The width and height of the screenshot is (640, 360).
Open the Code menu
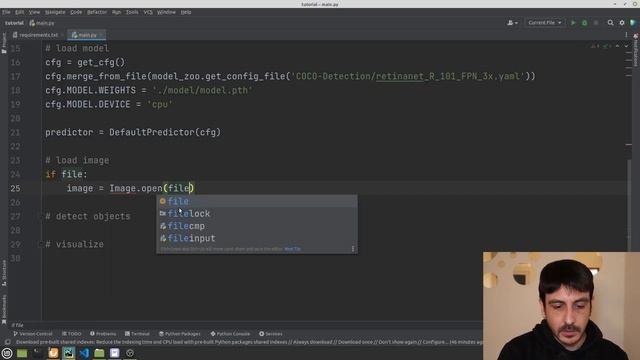[x=76, y=12]
